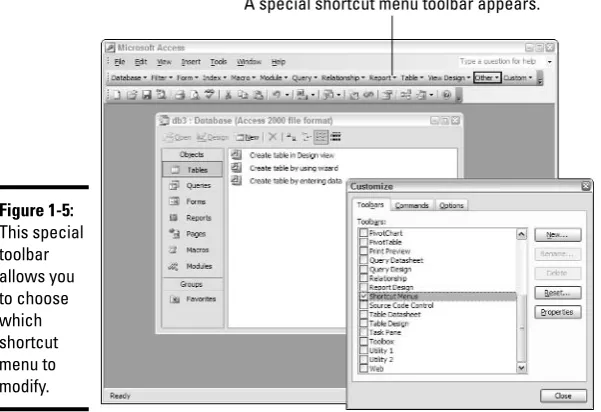
Task: Open the Window menu
Action: tap(249, 62)
